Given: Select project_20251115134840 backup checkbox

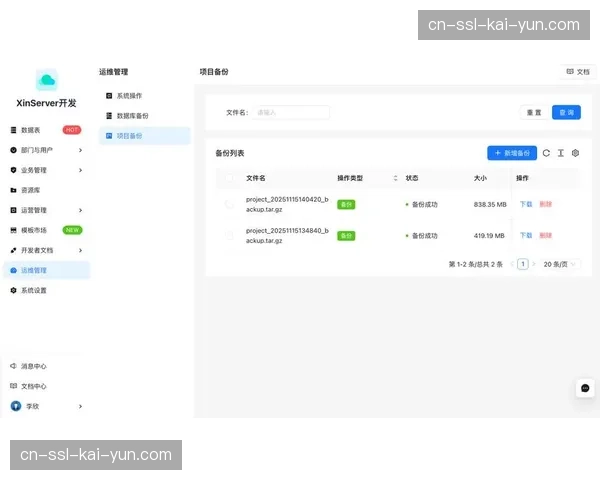Looking at the screenshot, I should [x=229, y=235].
